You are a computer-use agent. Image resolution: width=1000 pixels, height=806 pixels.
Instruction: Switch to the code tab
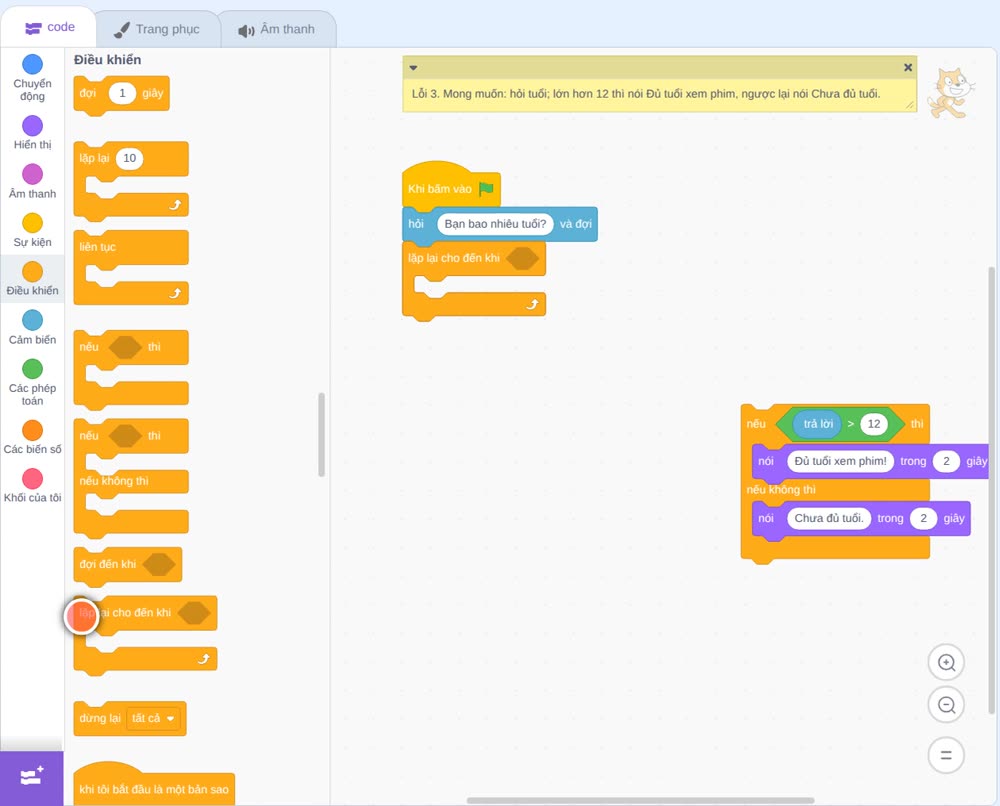pos(50,27)
